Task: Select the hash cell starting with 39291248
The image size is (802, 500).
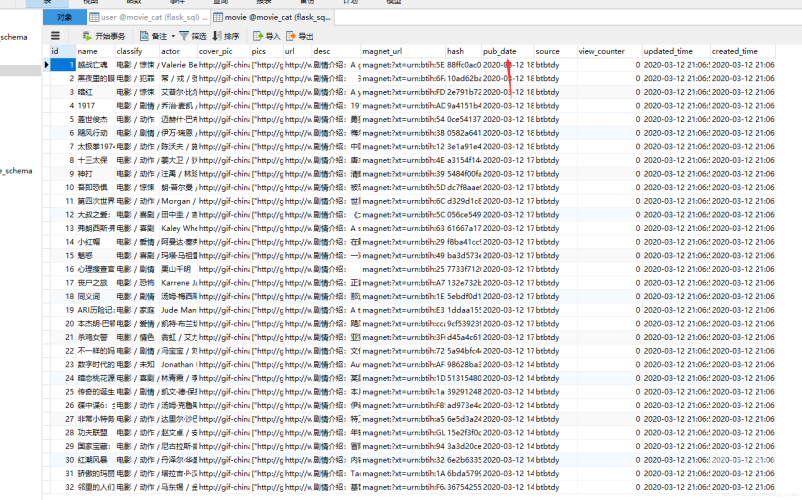Action: [463, 392]
